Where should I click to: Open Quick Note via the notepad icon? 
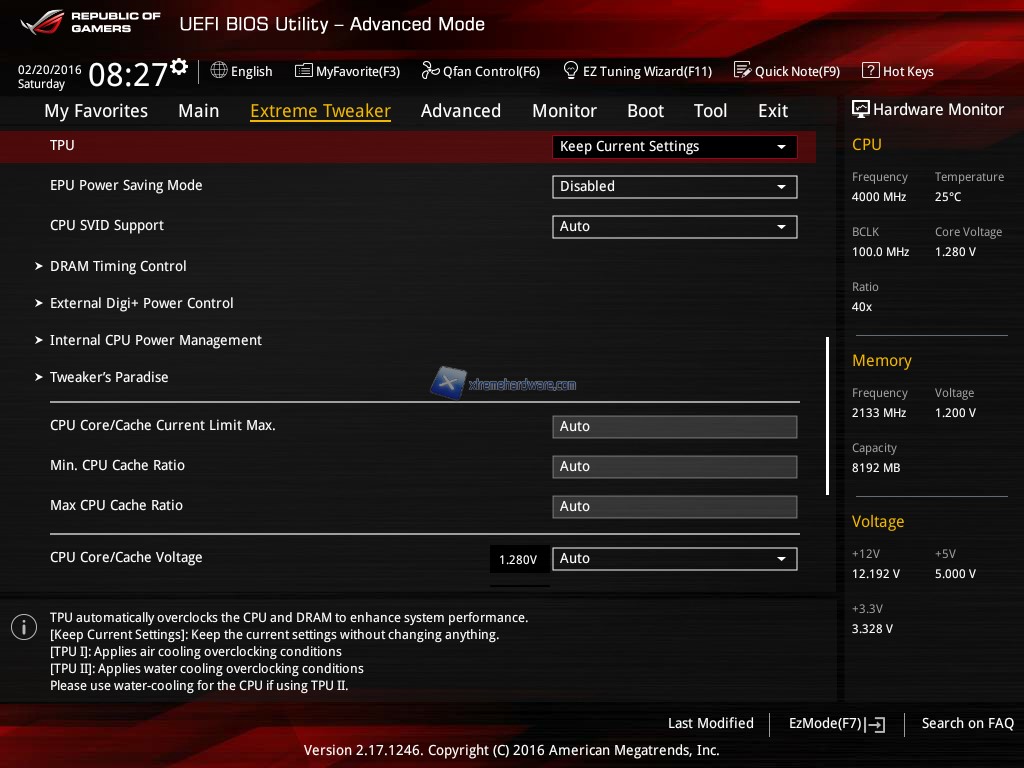point(742,71)
